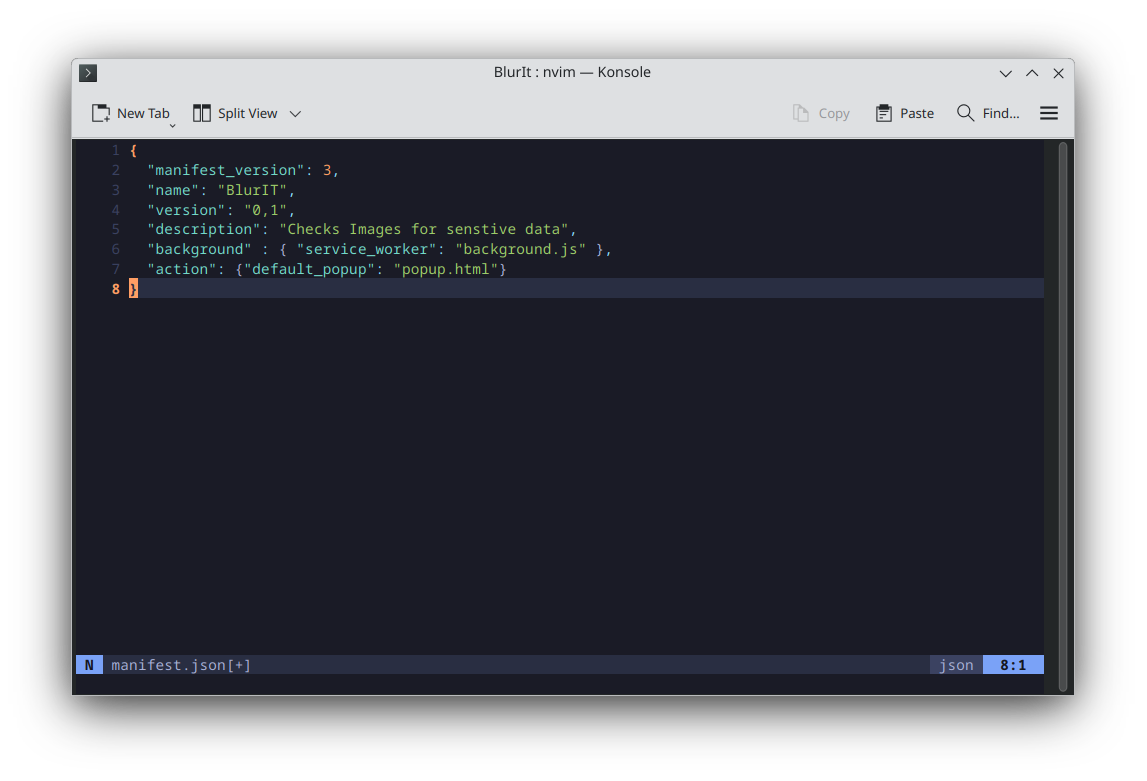The width and height of the screenshot is (1147, 781).
Task: Place cursor on "manifest_version" line
Action: [x=243, y=170]
